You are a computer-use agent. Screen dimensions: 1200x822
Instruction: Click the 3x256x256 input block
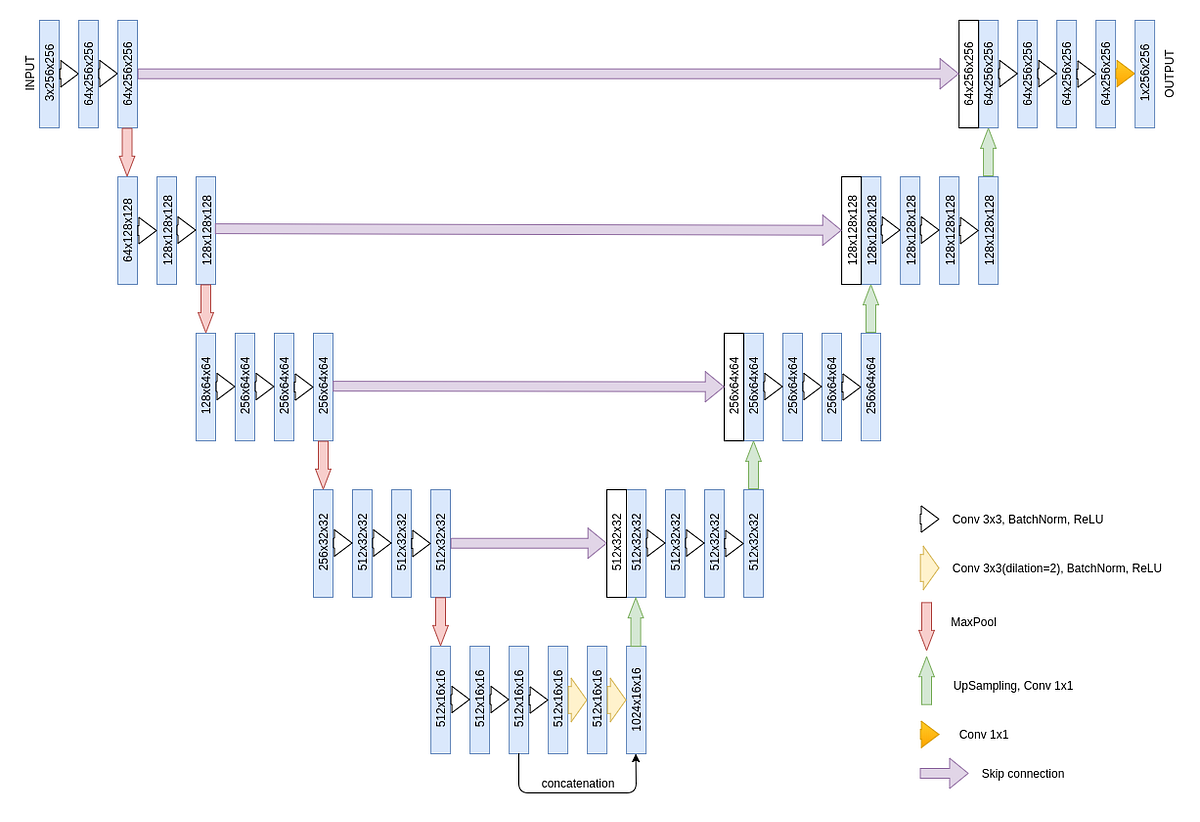[49, 73]
